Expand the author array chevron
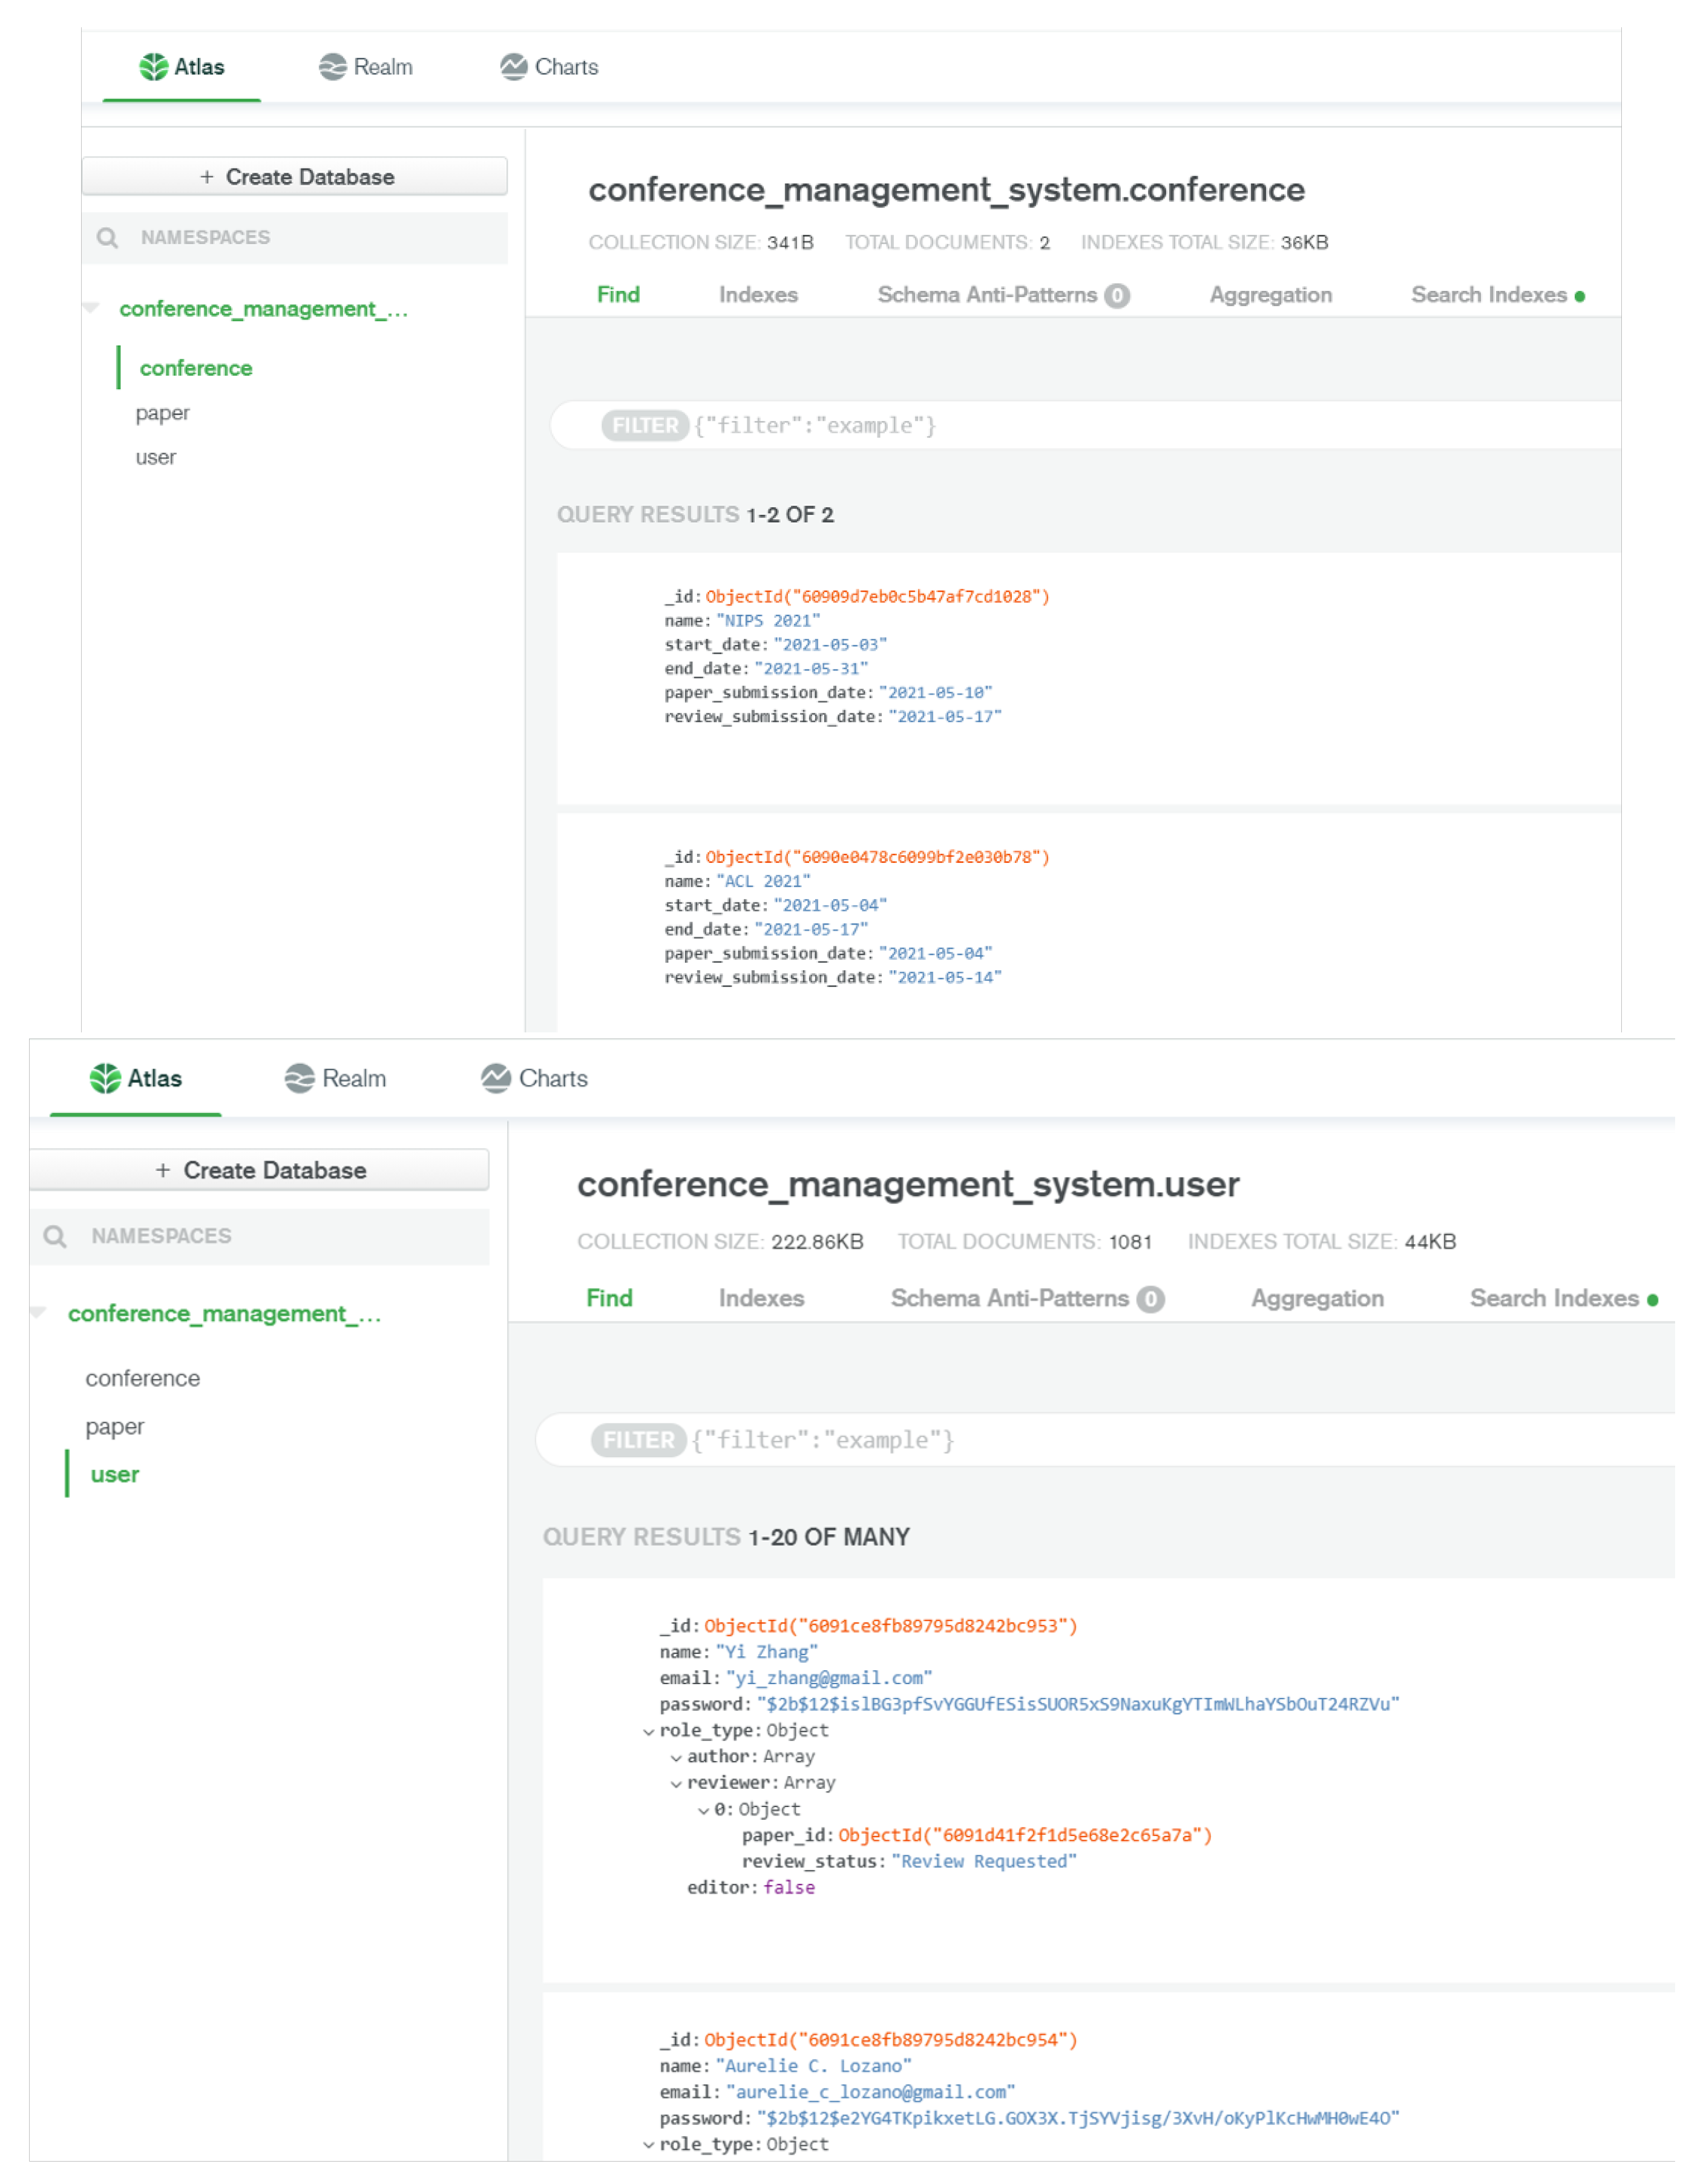Viewport: 1706px width, 2184px height. pos(676,1758)
